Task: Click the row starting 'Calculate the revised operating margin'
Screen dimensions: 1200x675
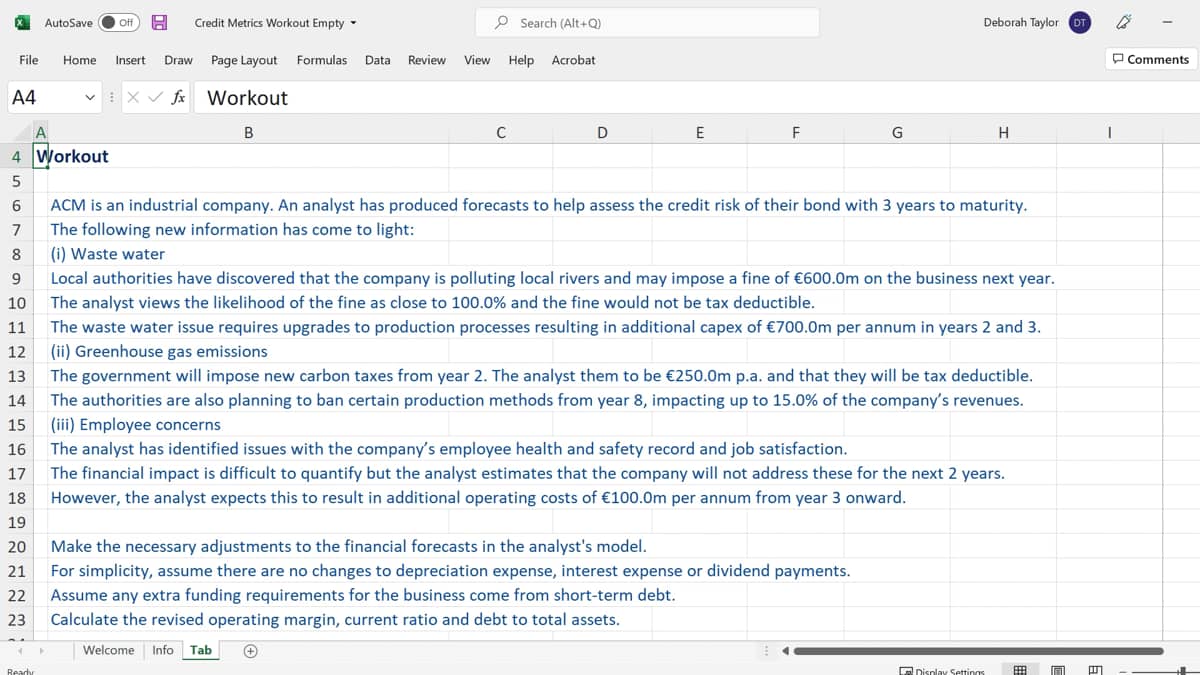Action: click(335, 619)
